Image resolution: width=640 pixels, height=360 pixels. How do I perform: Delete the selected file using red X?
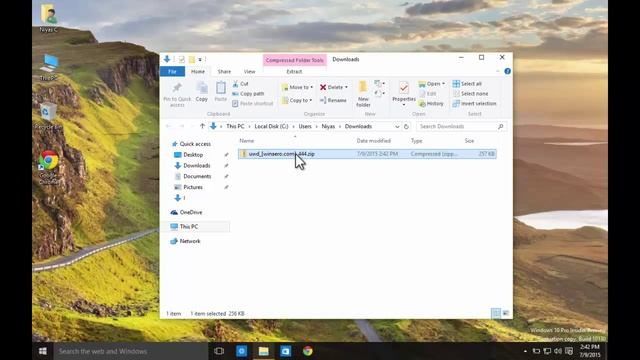coord(323,87)
